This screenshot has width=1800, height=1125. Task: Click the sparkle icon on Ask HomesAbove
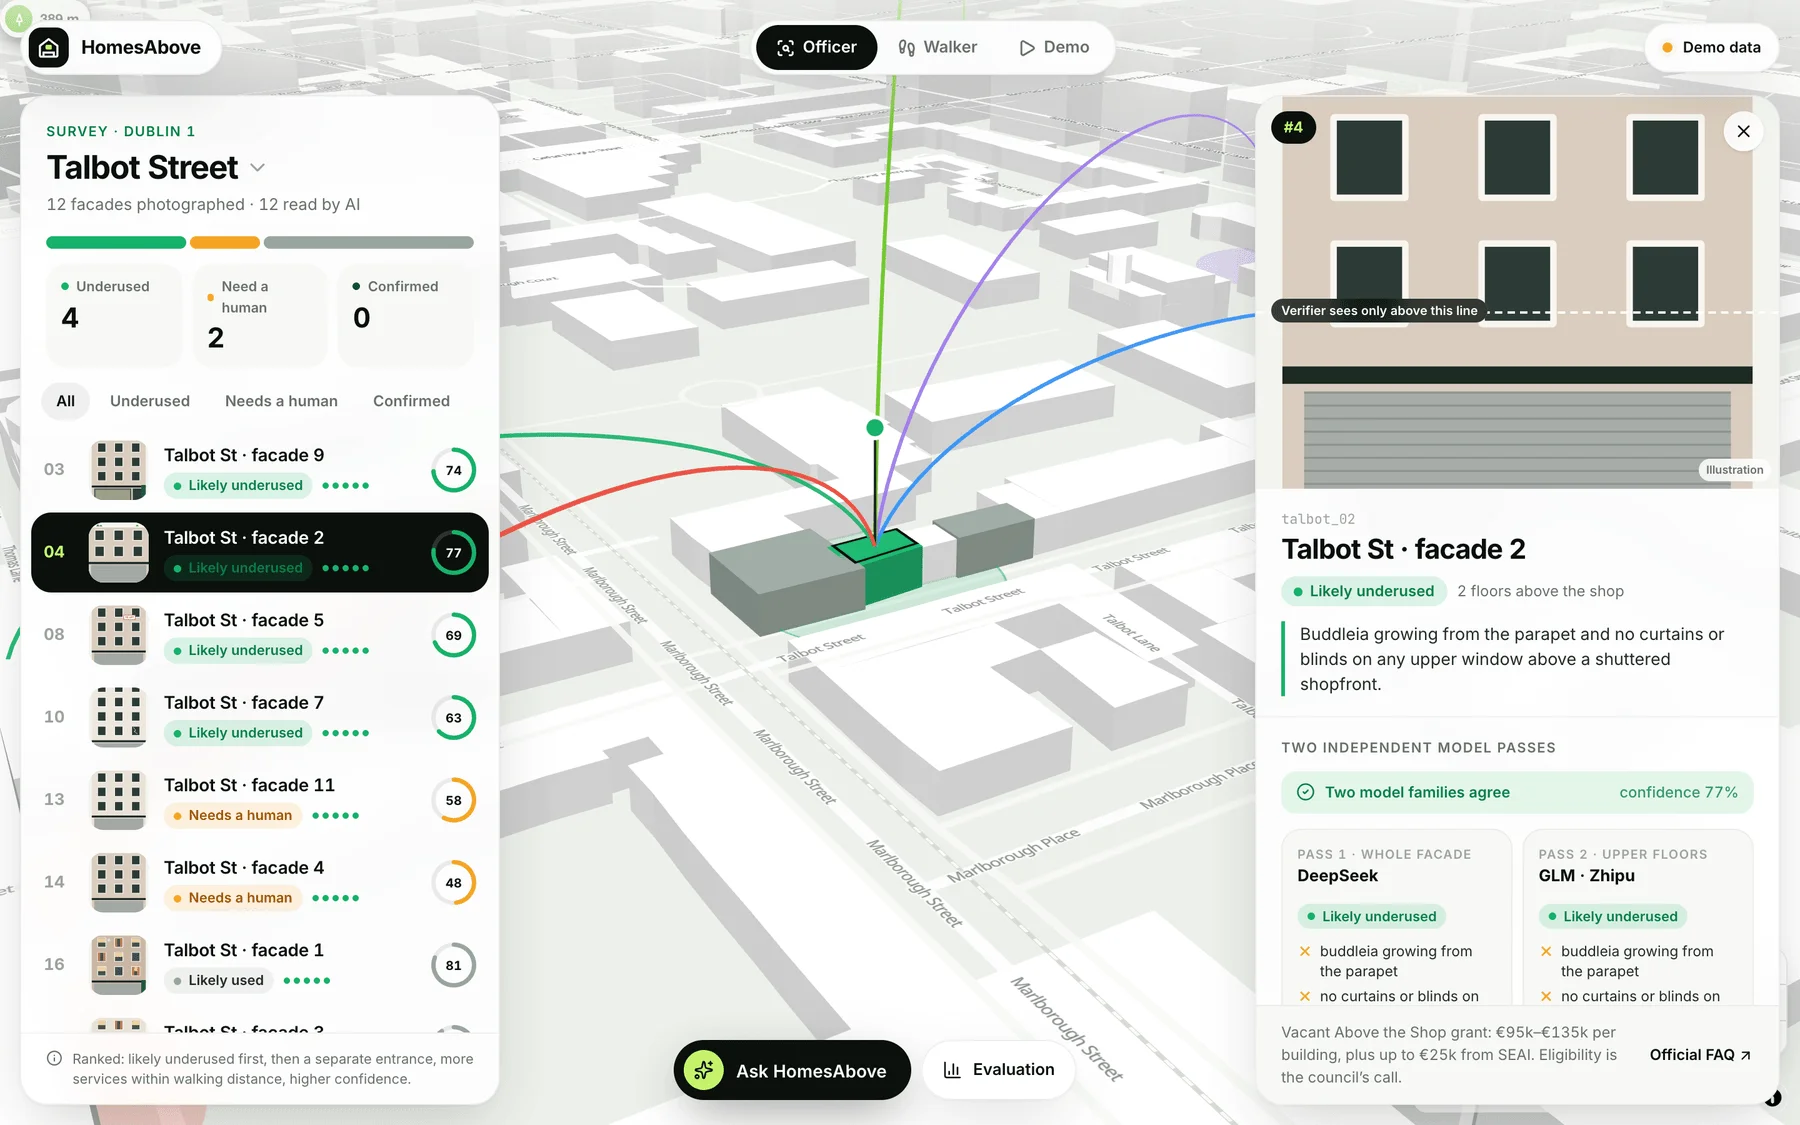point(704,1070)
